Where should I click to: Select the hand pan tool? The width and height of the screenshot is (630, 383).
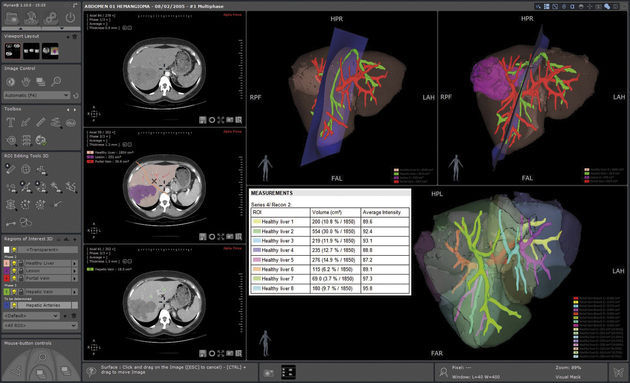coord(26,82)
